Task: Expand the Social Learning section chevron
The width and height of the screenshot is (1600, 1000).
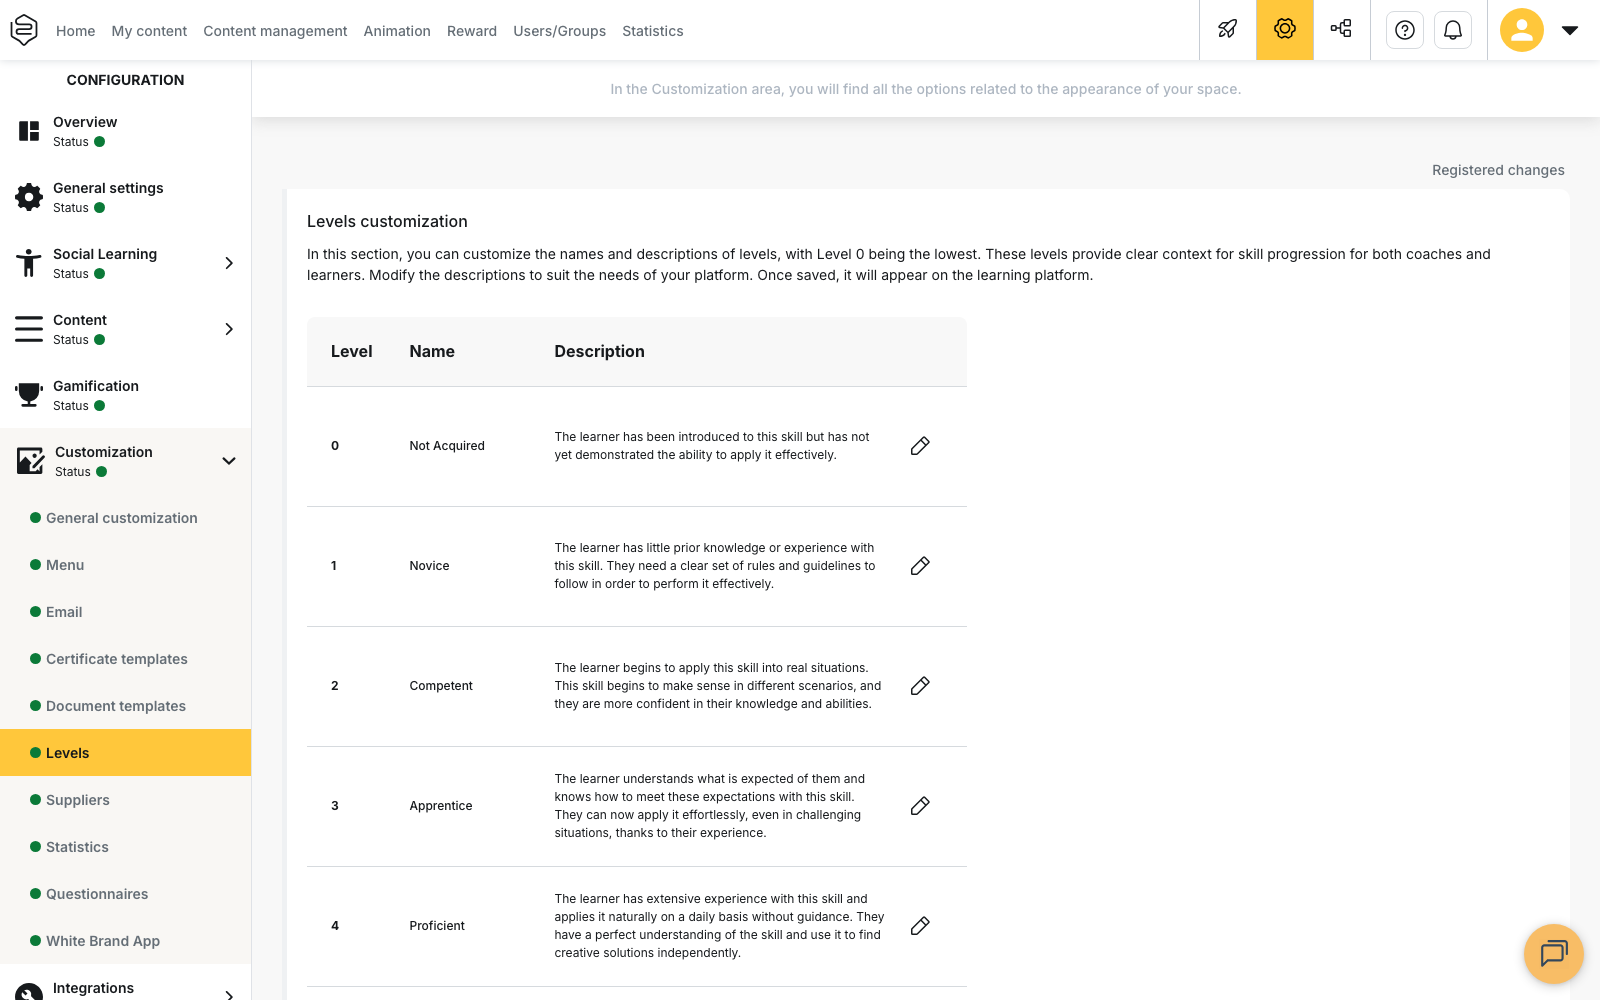Action: coord(229,263)
